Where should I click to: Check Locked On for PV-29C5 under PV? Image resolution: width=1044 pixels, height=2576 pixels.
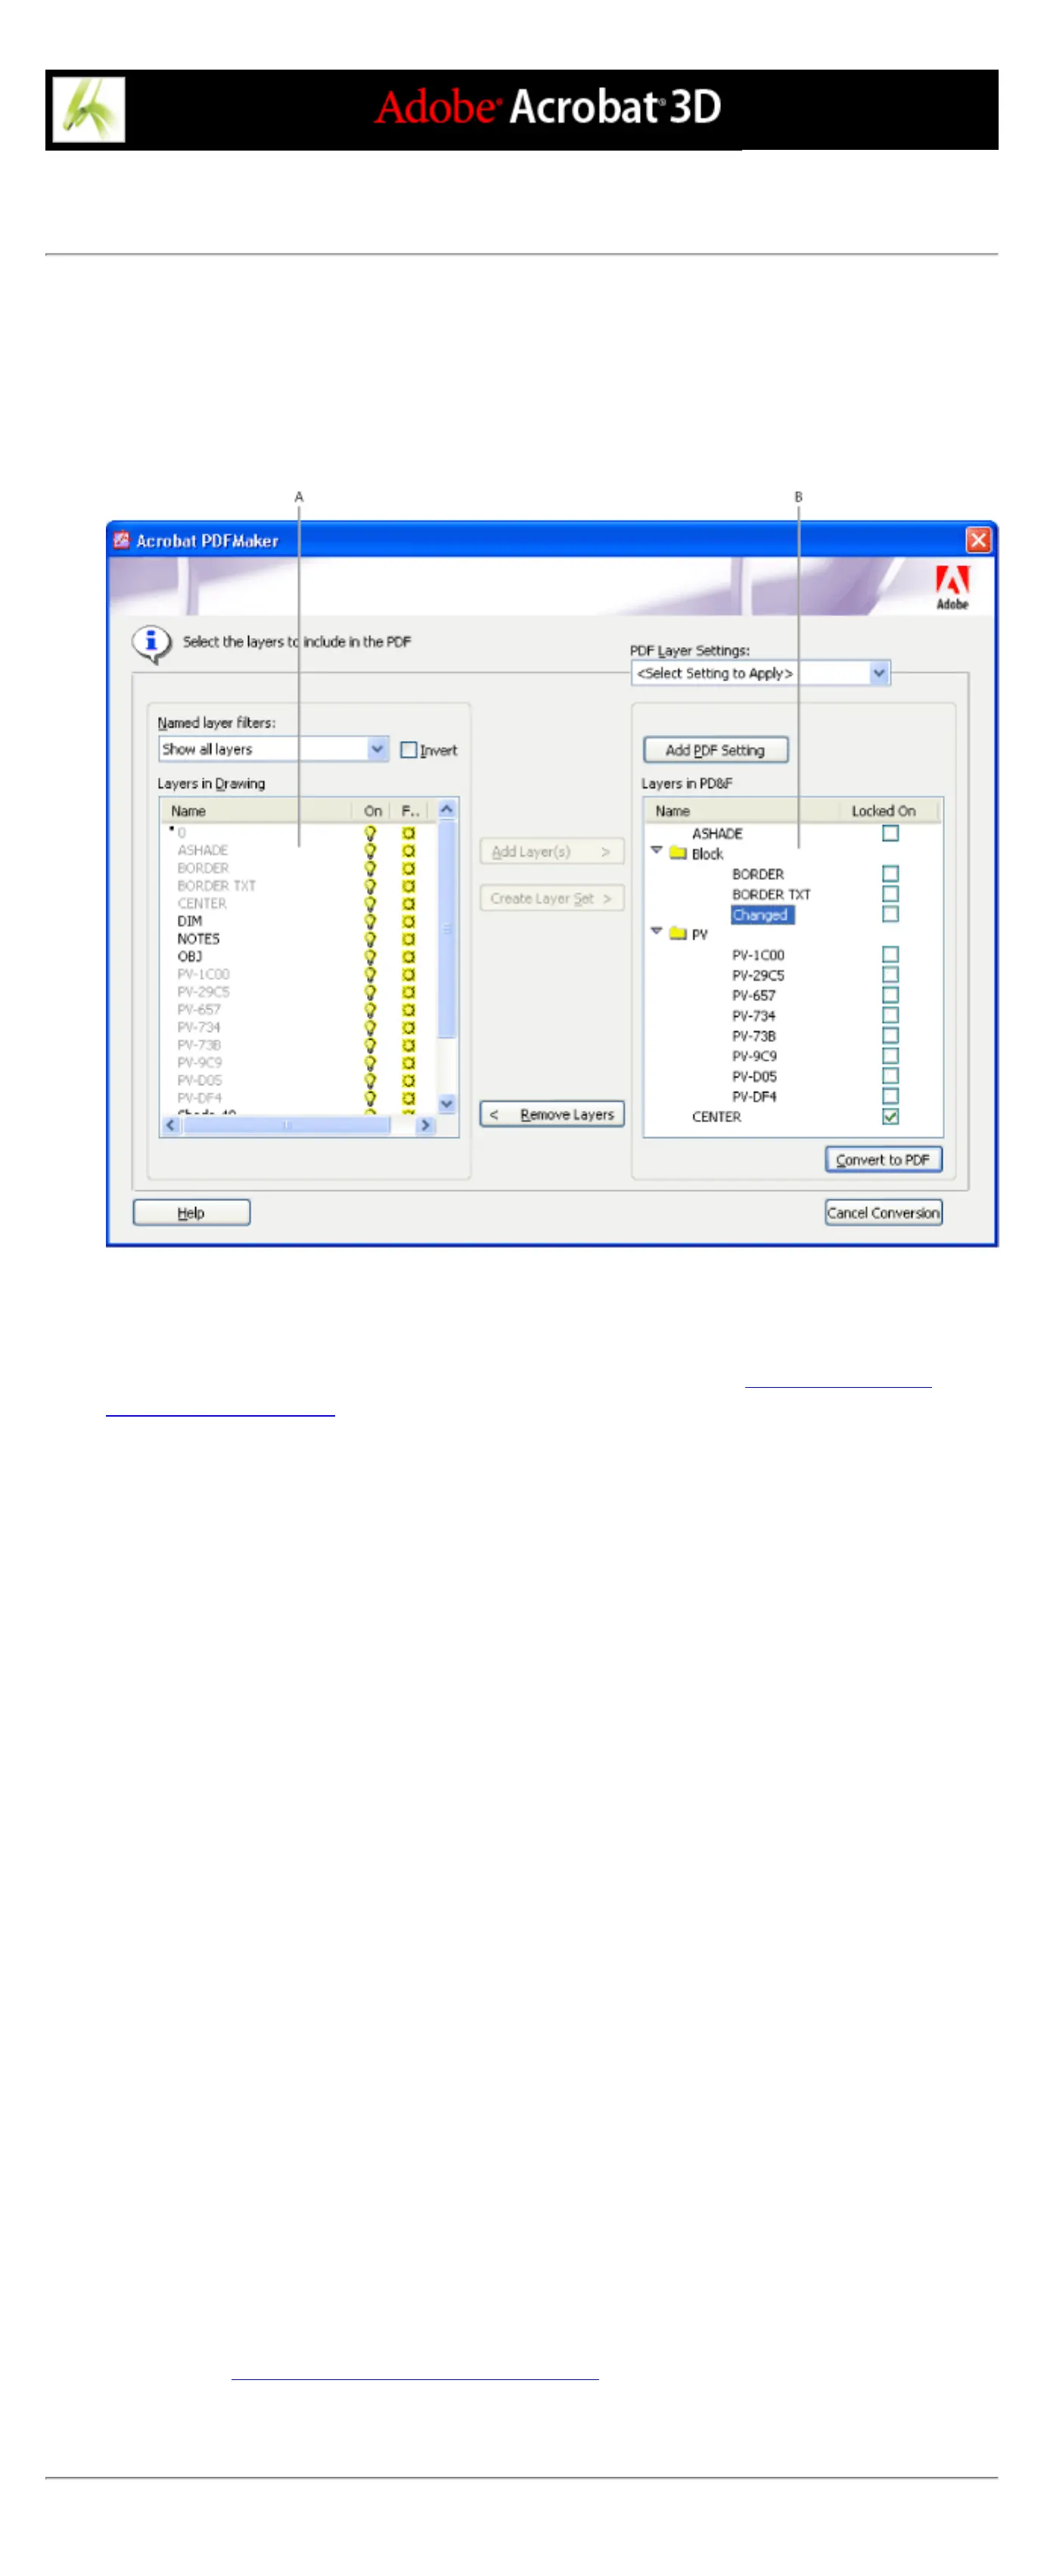890,975
